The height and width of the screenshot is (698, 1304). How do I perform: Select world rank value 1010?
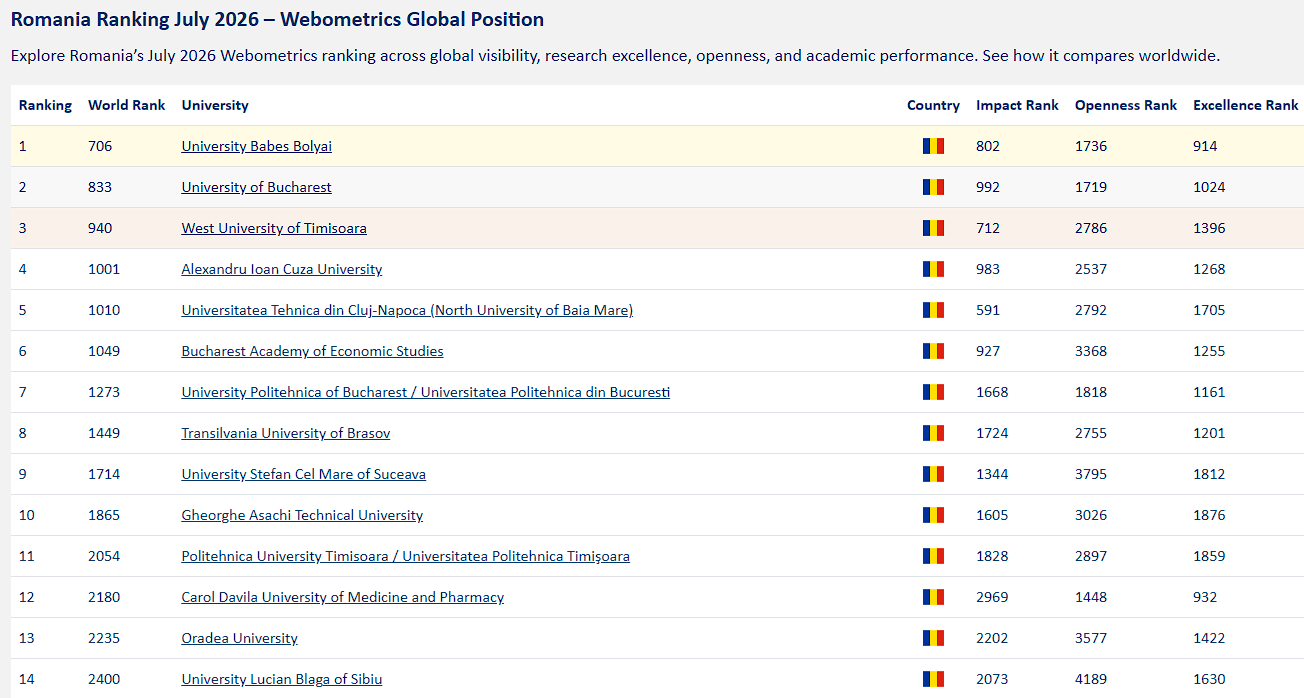click(104, 310)
